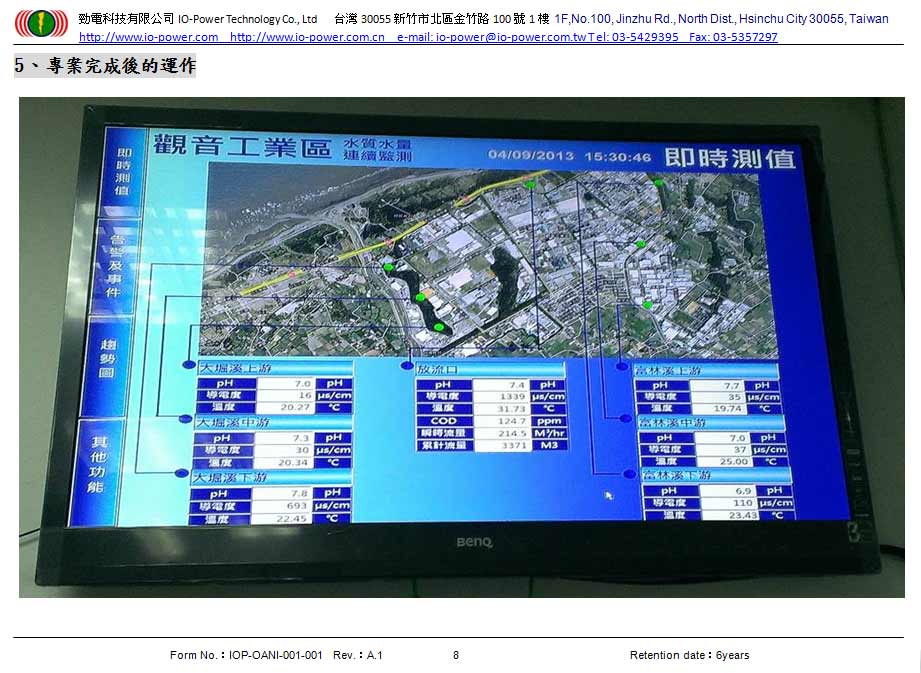This screenshot has width=921, height=673.
Task: Click the IO-Power company logo
Action: pos(40,22)
